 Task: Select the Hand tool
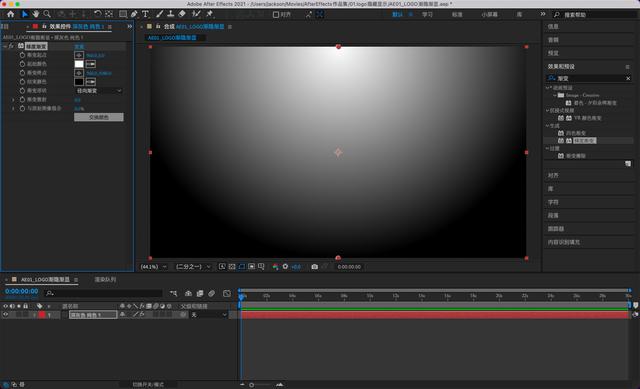point(36,14)
